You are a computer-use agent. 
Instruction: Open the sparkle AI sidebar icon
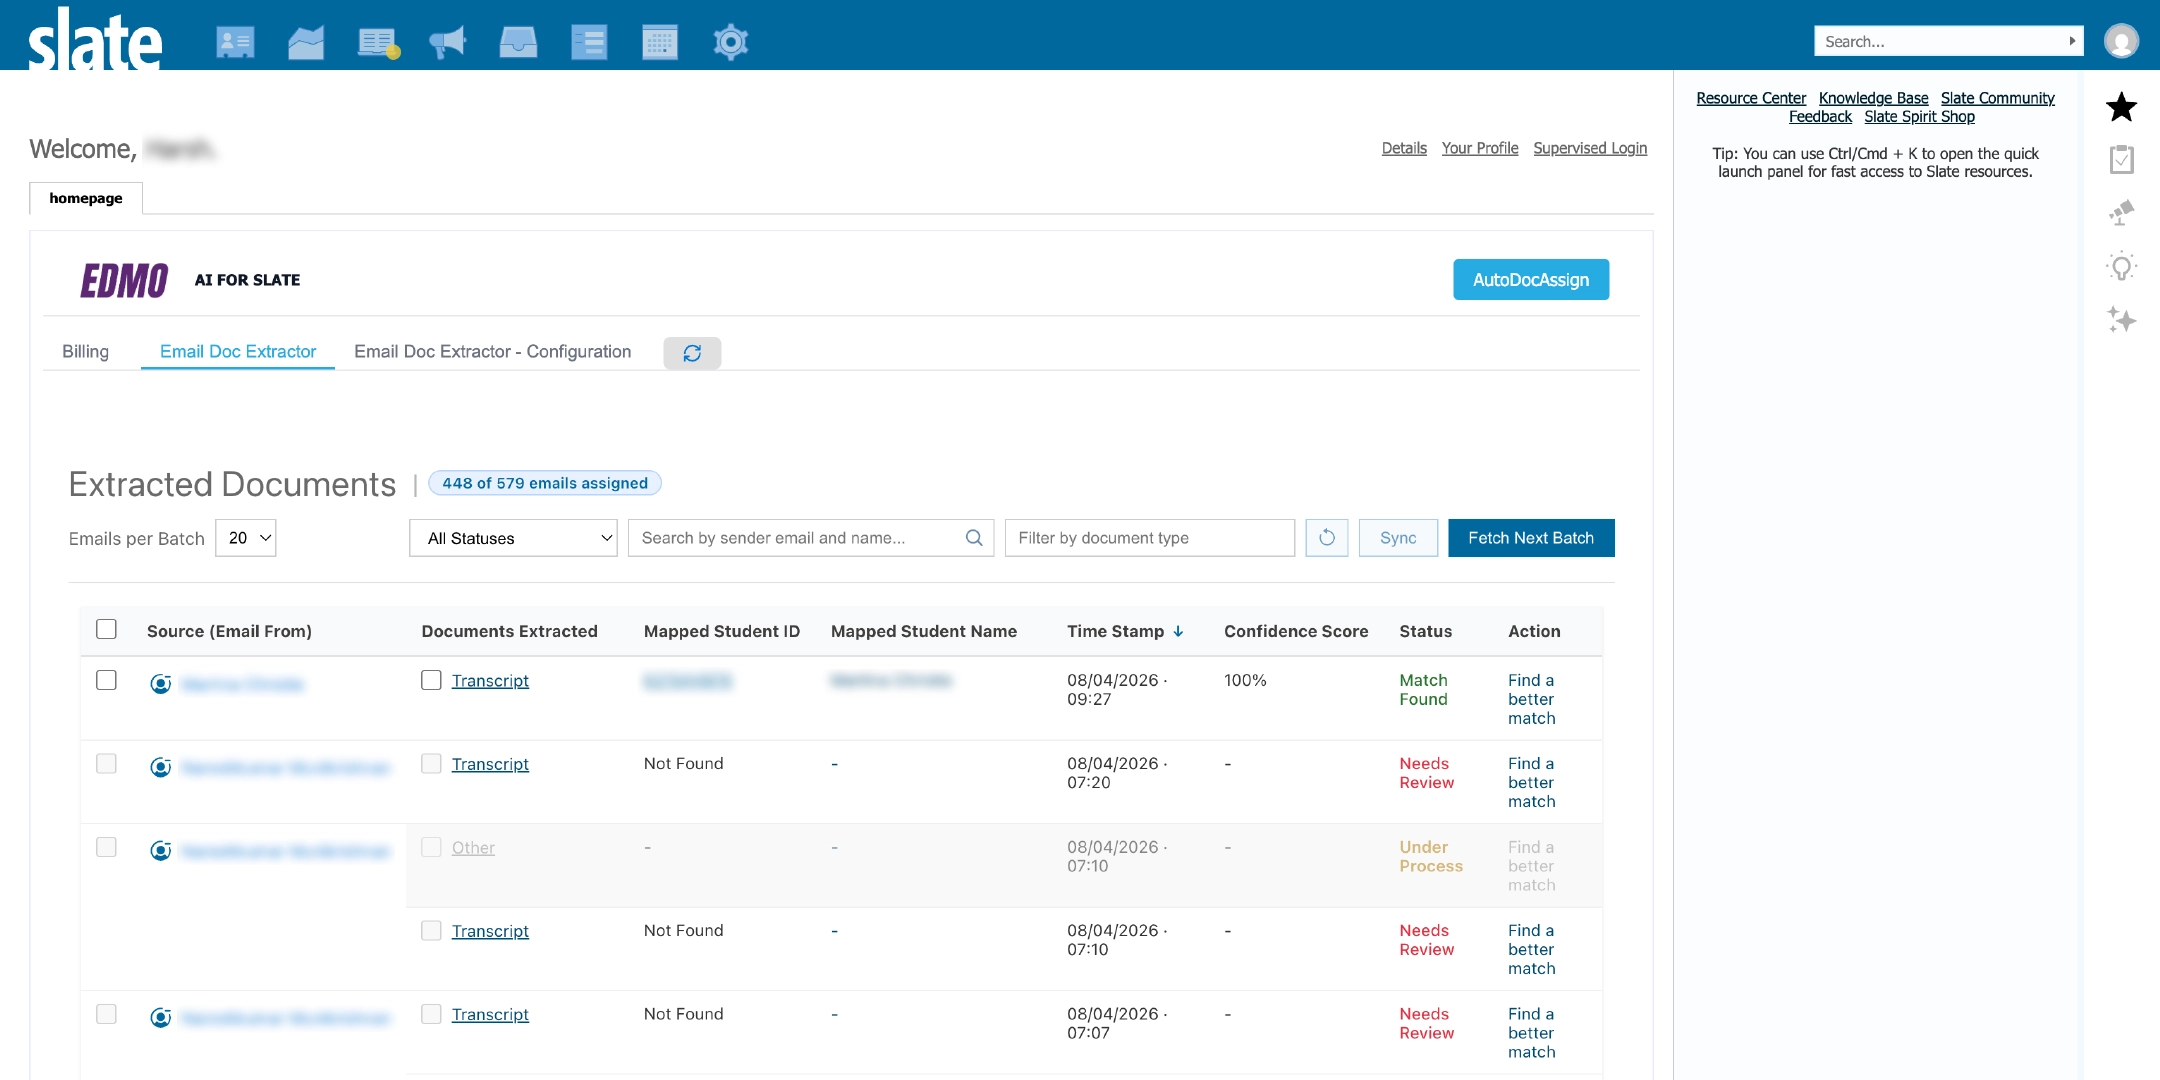point(2121,320)
